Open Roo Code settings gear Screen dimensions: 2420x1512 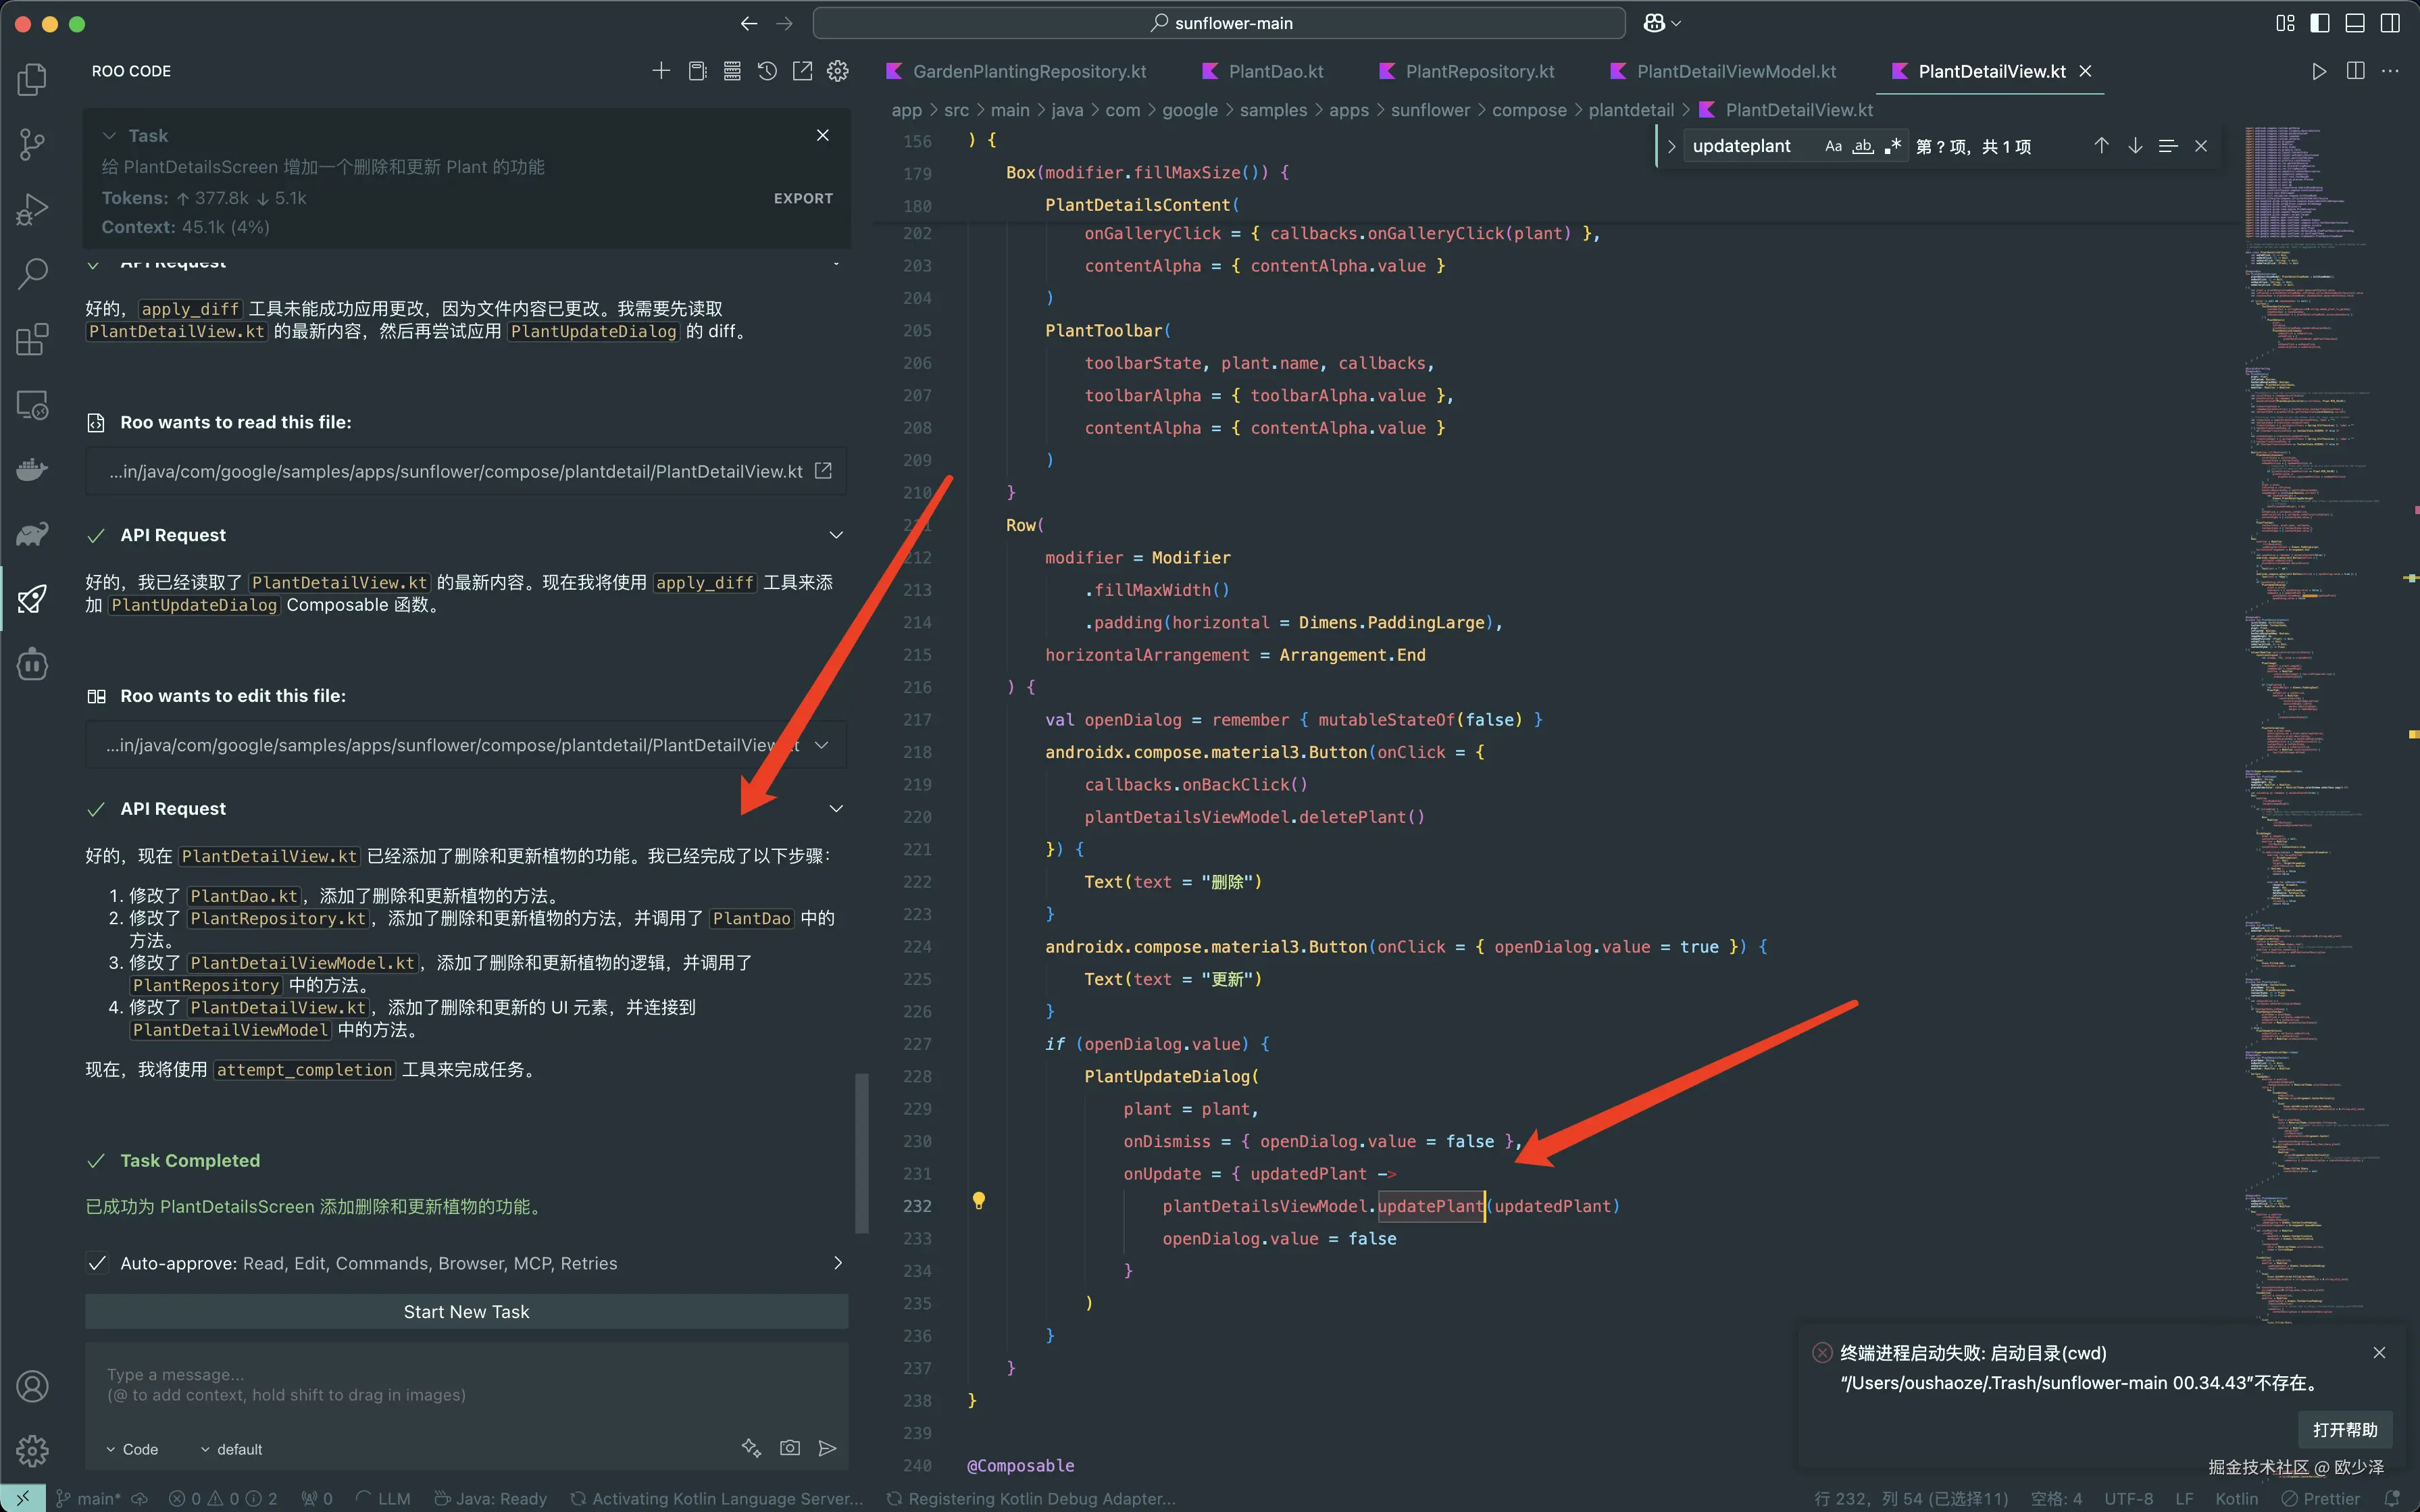[838, 71]
